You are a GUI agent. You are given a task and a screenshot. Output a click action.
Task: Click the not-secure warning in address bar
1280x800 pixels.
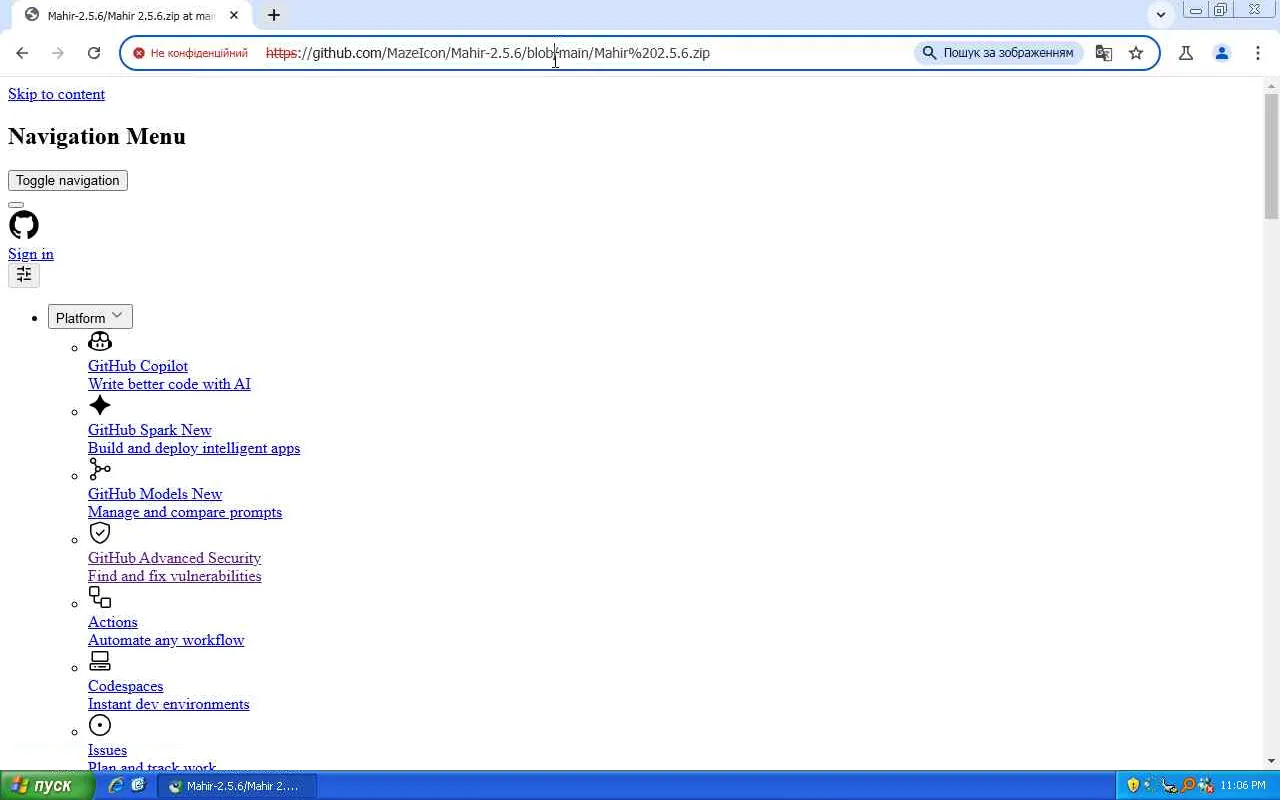pos(190,53)
